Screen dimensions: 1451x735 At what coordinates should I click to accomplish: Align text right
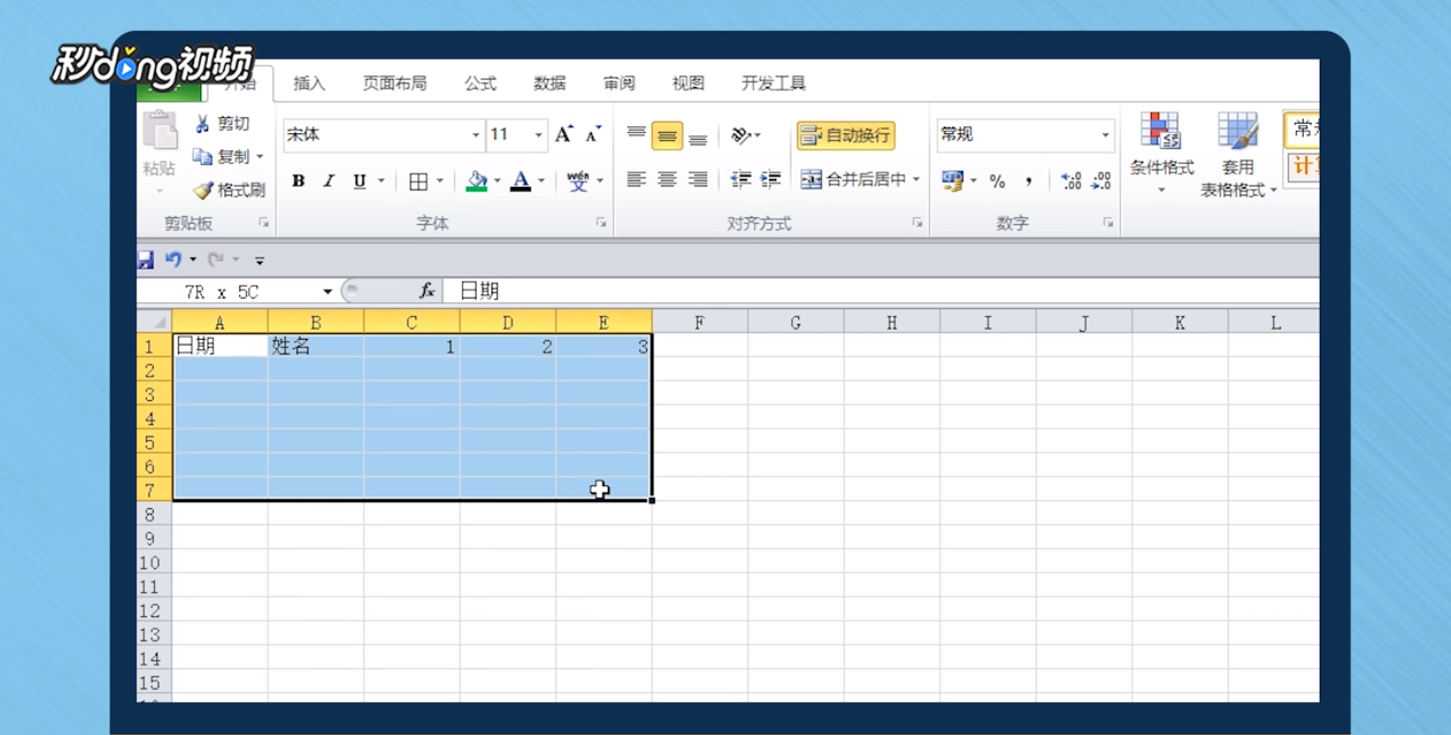(698, 180)
